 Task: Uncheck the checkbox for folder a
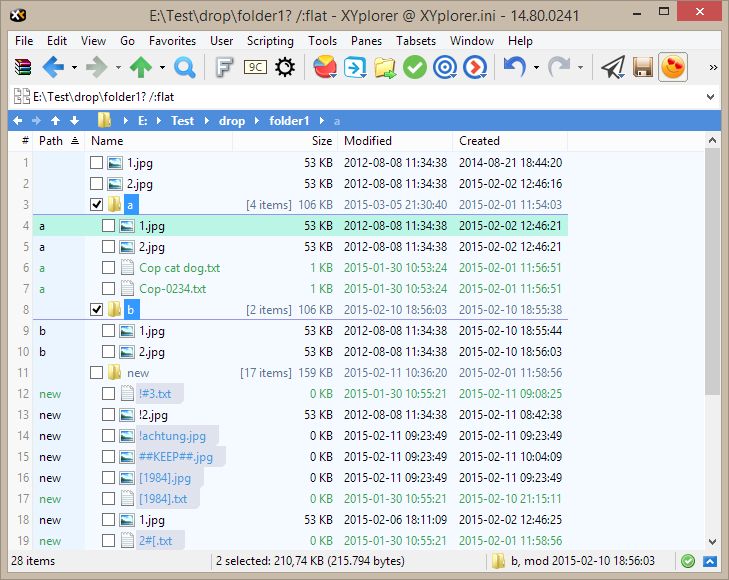pyautogui.click(x=96, y=205)
